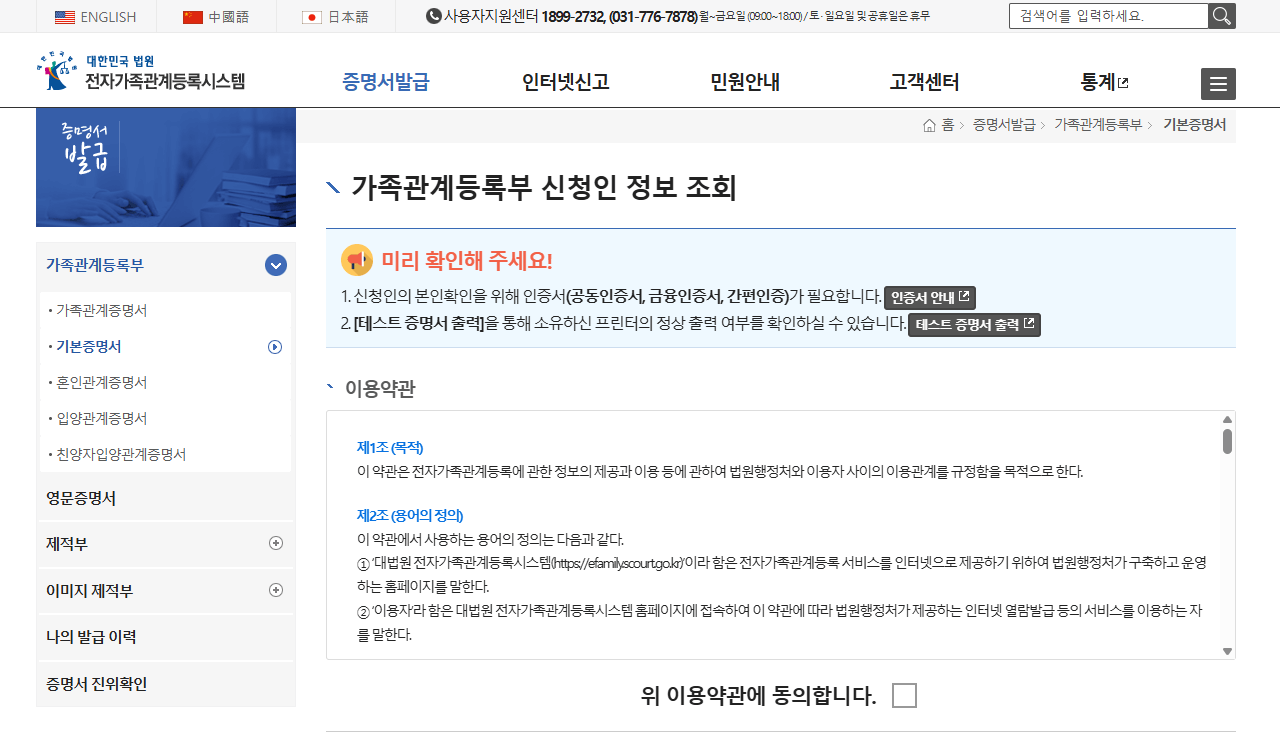1280x741 pixels.
Task: Select 가족관계증명서 in sidebar
Action: coord(102,311)
